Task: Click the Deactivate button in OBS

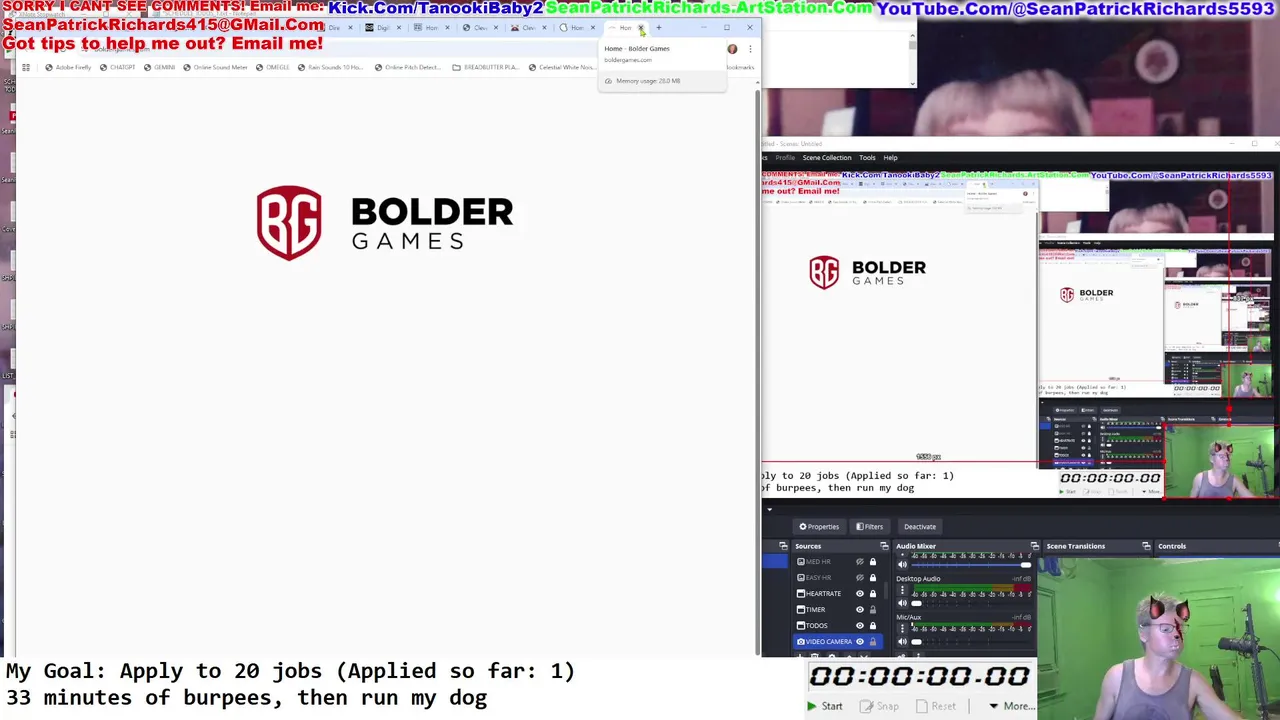Action: tap(920, 527)
